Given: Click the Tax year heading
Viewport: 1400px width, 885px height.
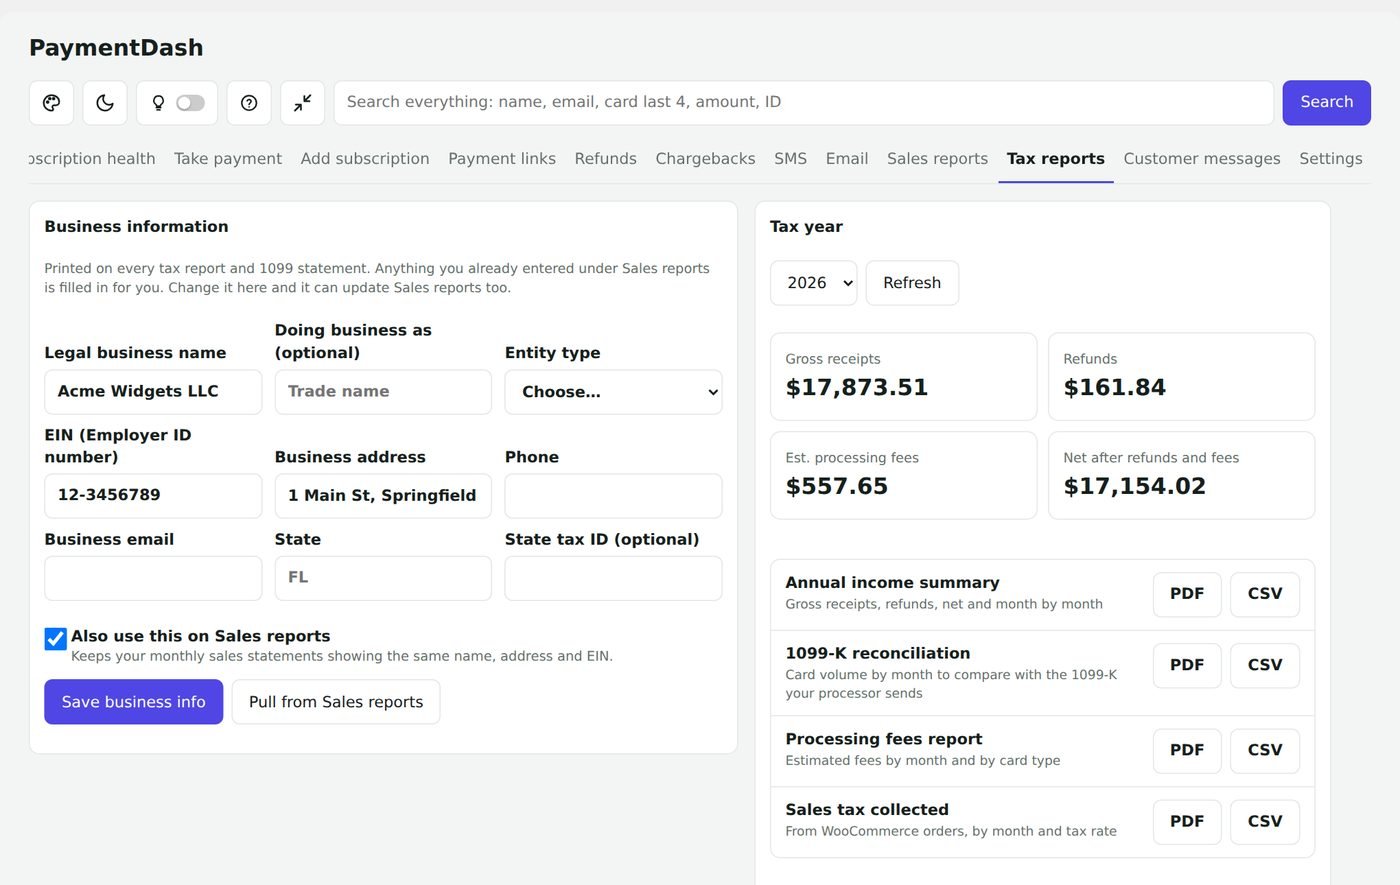Looking at the screenshot, I should point(806,227).
